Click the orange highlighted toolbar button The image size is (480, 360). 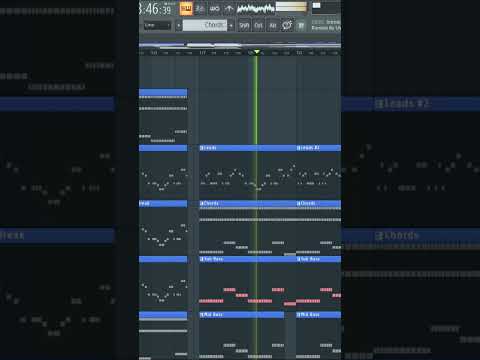coord(186,9)
